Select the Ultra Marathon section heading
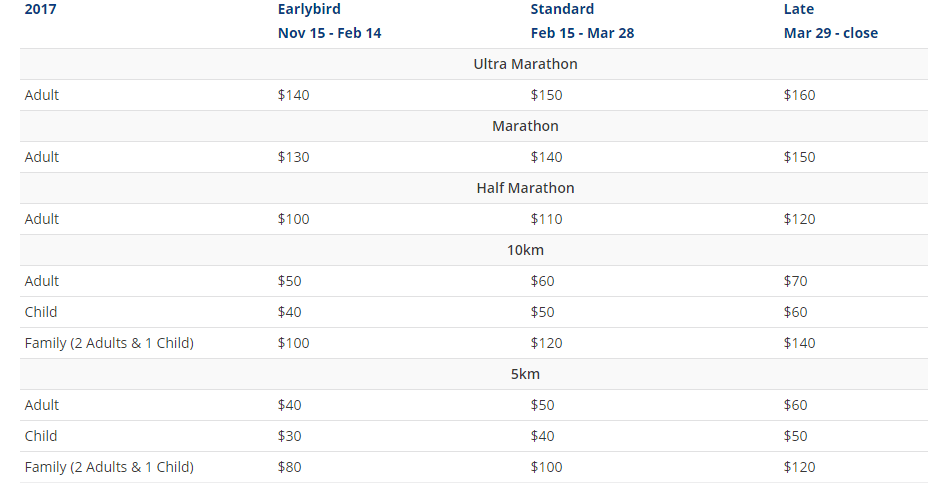Screen dimensions: 928x493 click(x=525, y=64)
